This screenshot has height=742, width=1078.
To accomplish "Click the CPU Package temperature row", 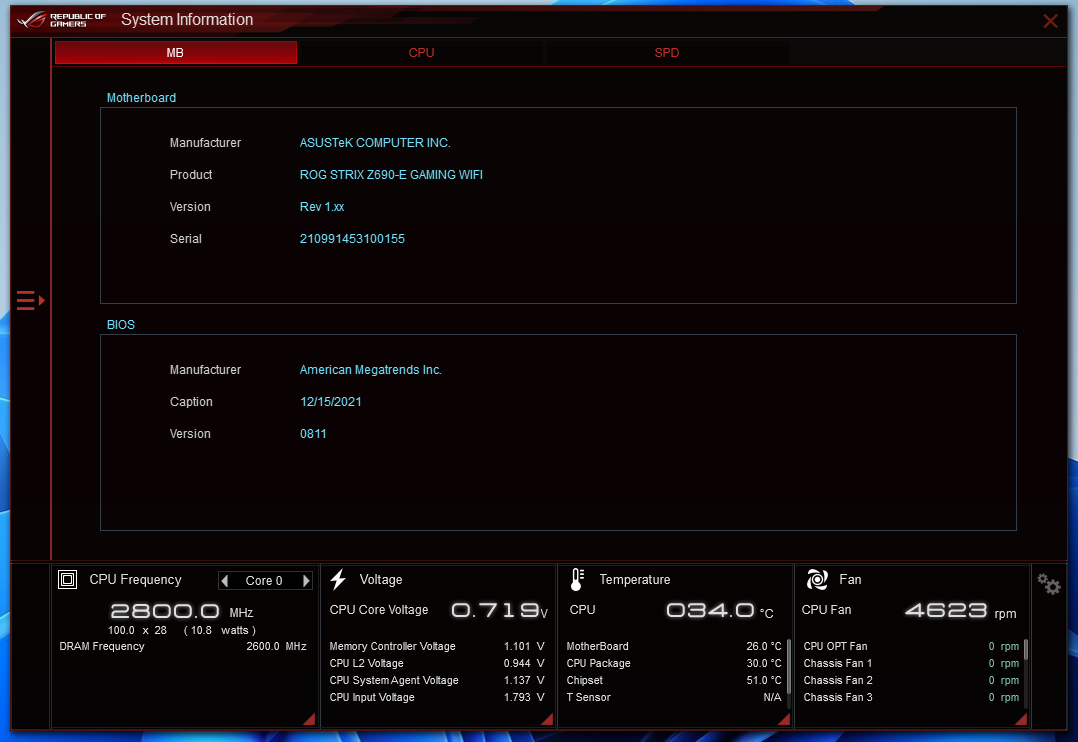I will coord(674,664).
